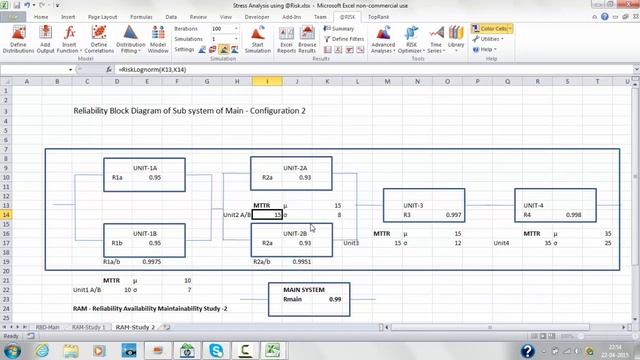Image resolution: width=640 pixels, height=360 pixels.
Task: Open the File tab
Action: [13, 17]
